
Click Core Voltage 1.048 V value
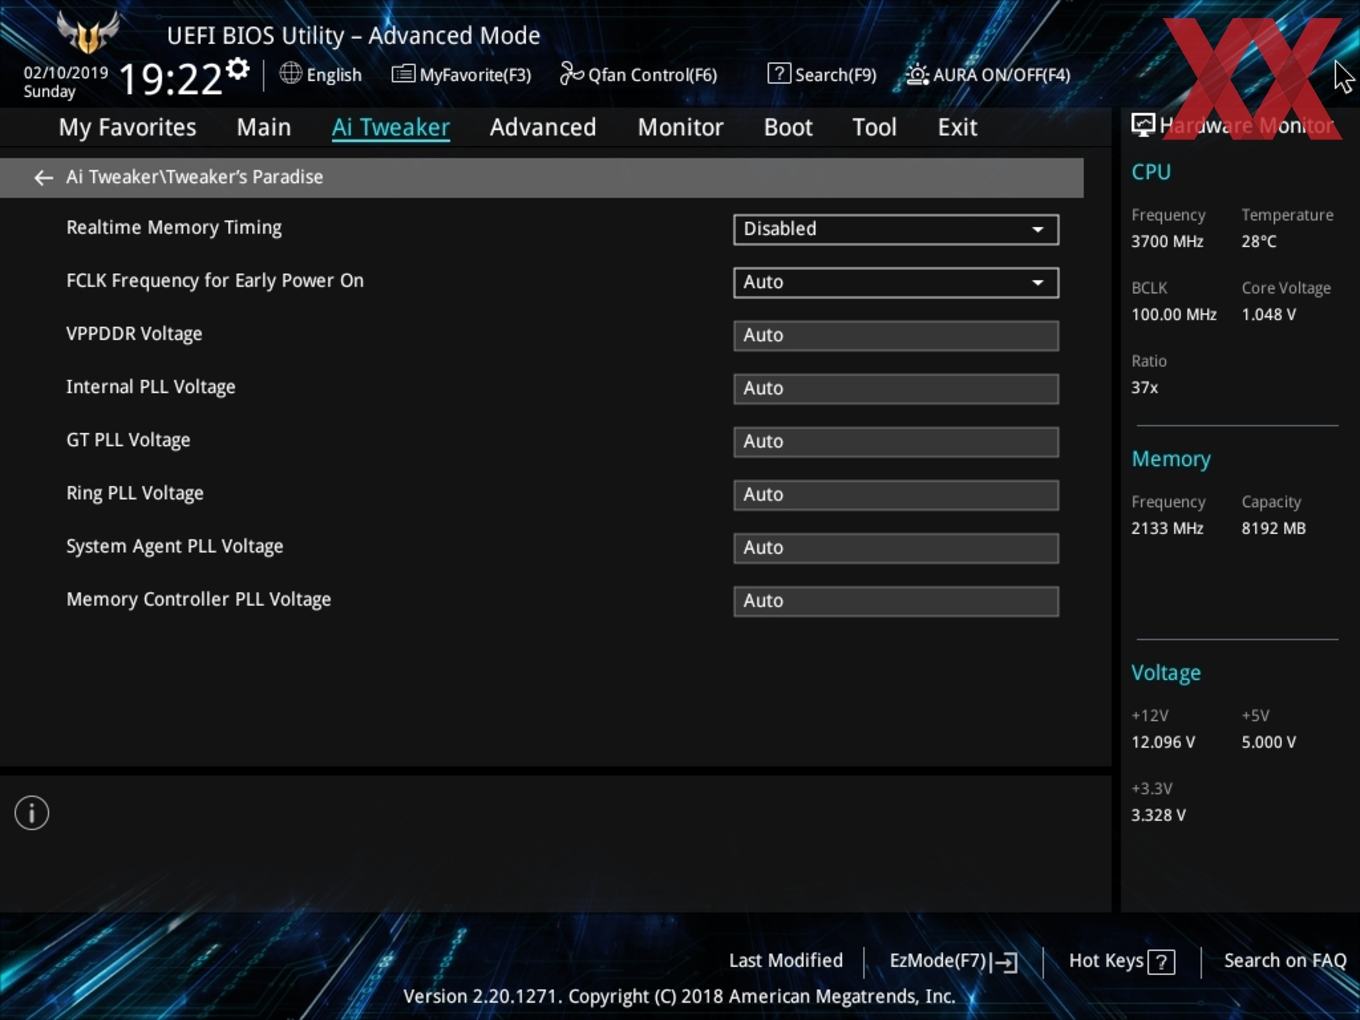click(x=1269, y=315)
